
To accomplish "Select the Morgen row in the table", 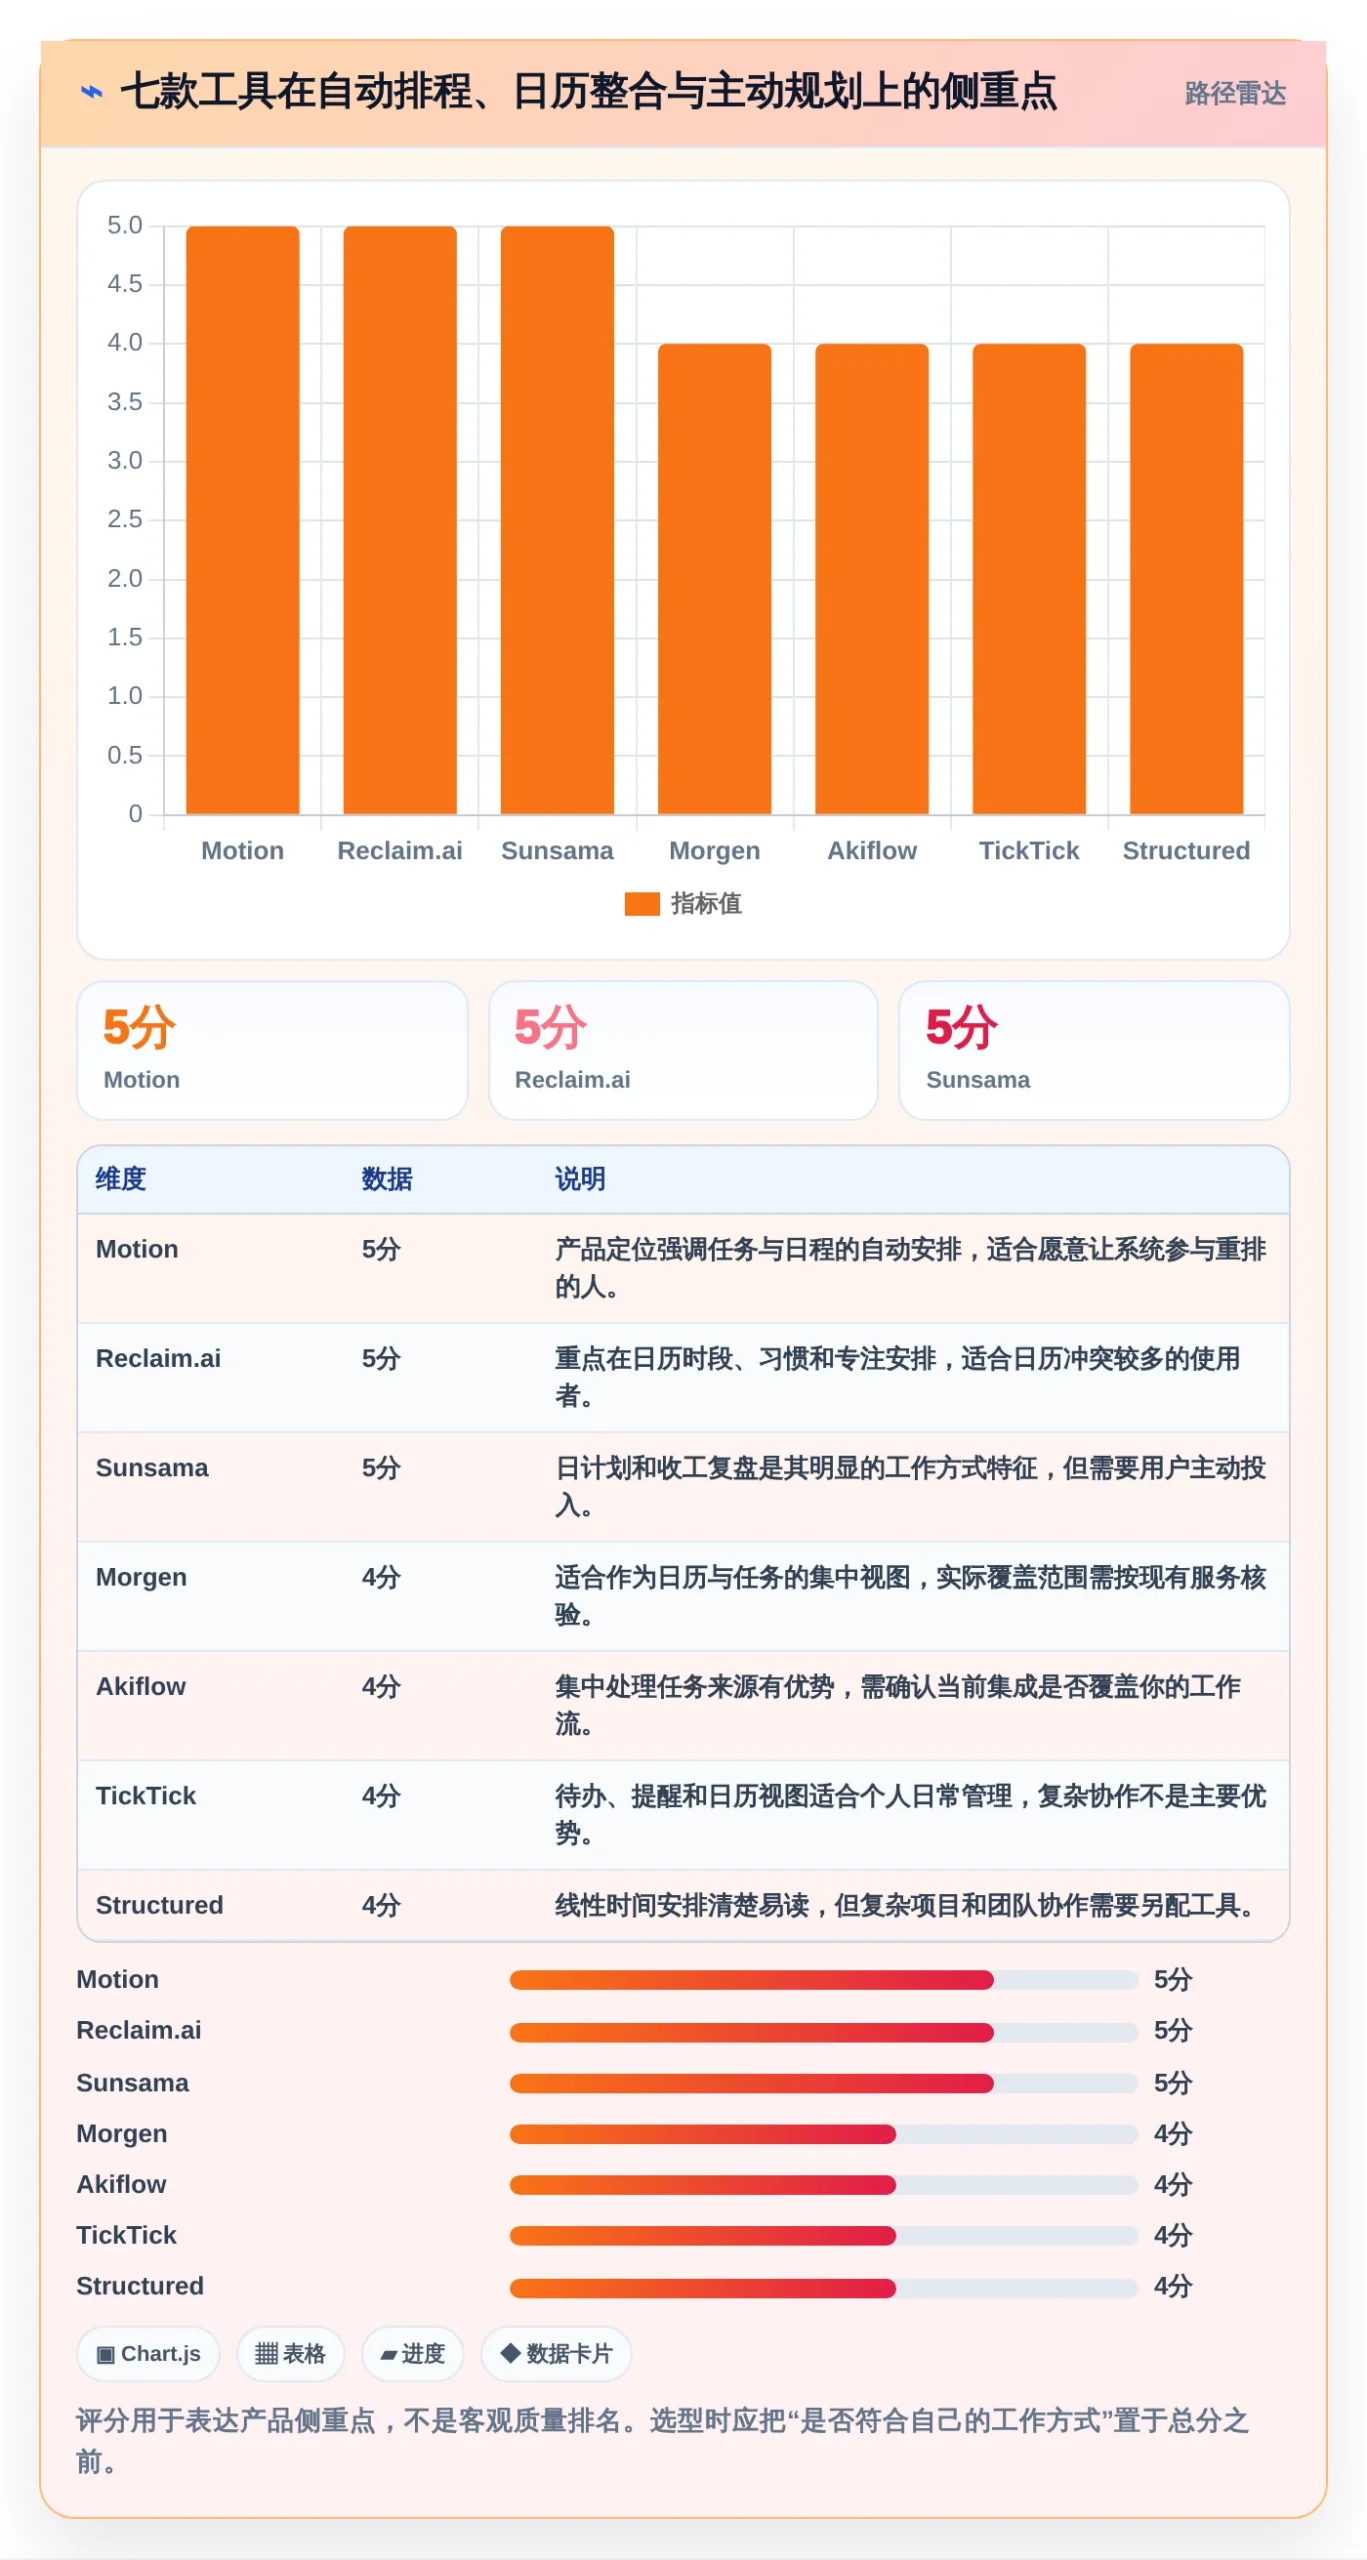I will (683, 1597).
